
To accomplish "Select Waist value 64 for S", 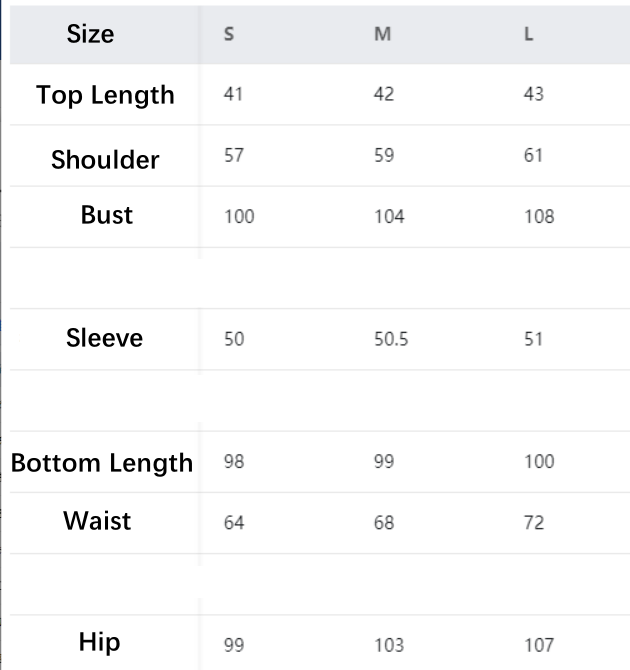I will pyautogui.click(x=233, y=523).
